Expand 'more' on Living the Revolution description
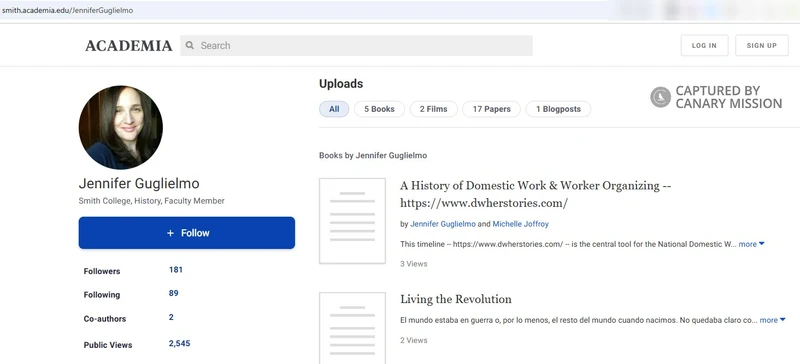The height and width of the screenshot is (364, 800). pyautogui.click(x=772, y=320)
